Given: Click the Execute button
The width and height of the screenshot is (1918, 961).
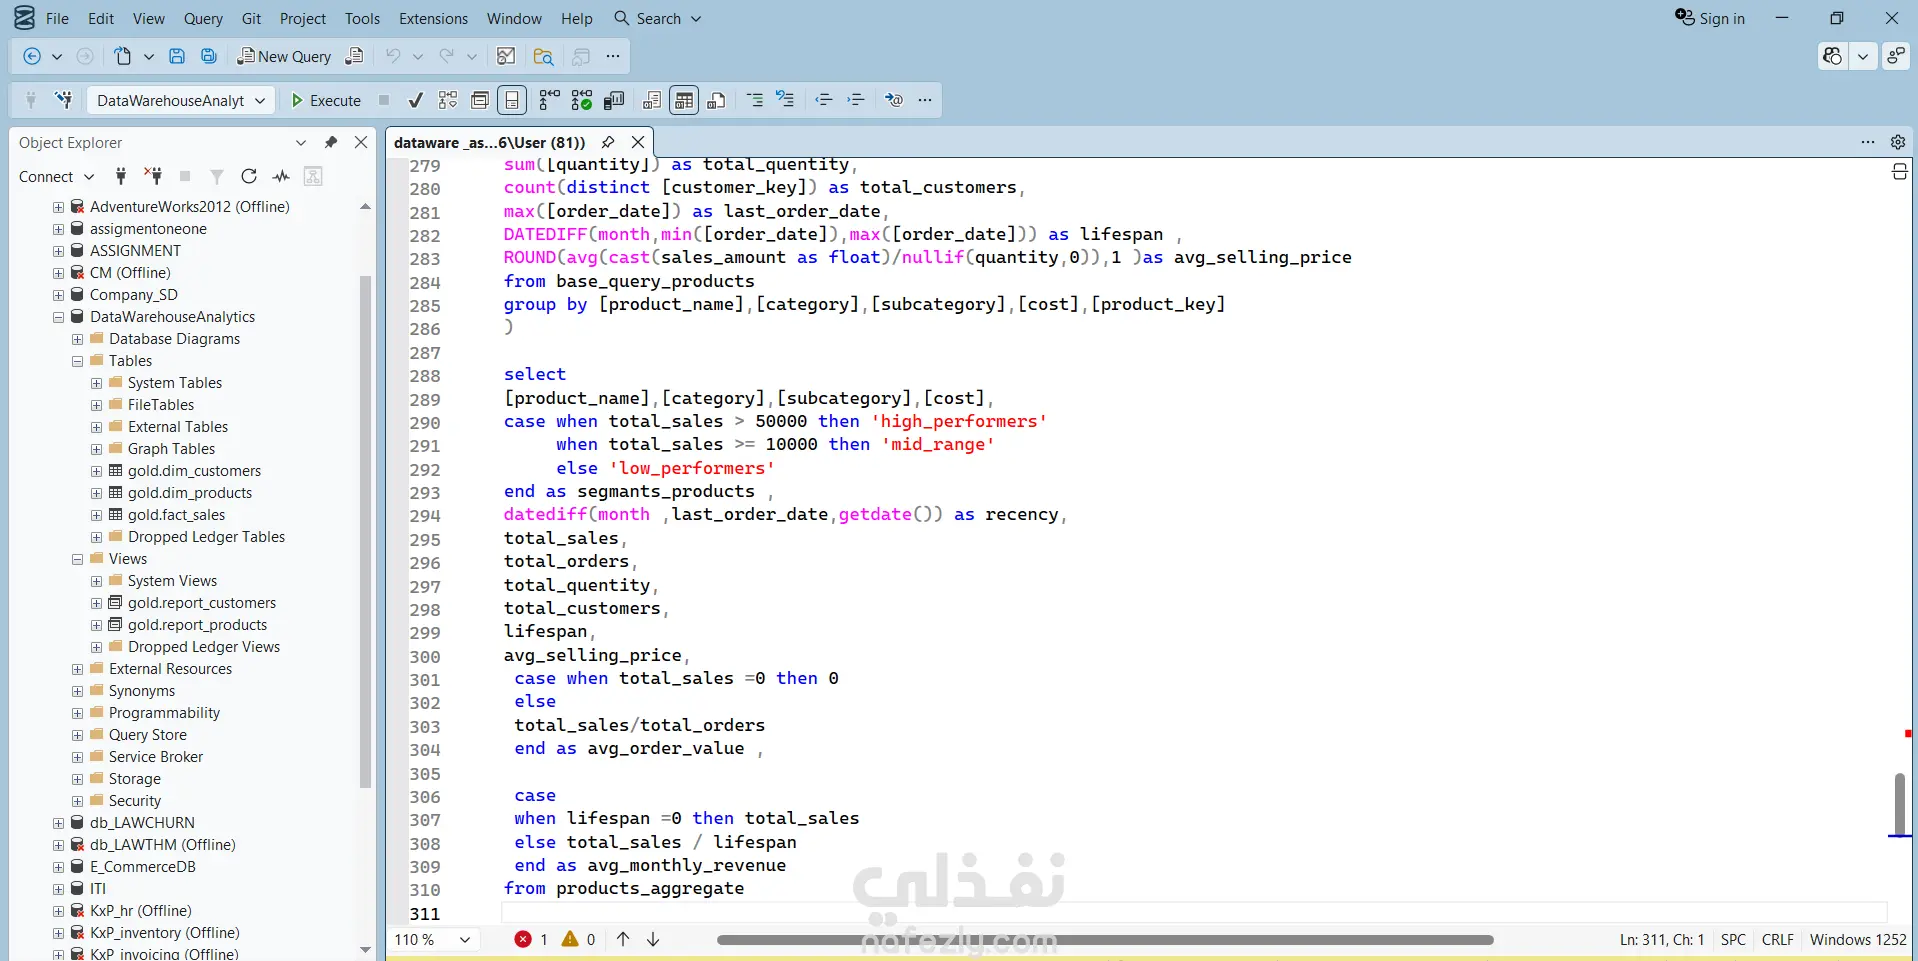Looking at the screenshot, I should [326, 100].
